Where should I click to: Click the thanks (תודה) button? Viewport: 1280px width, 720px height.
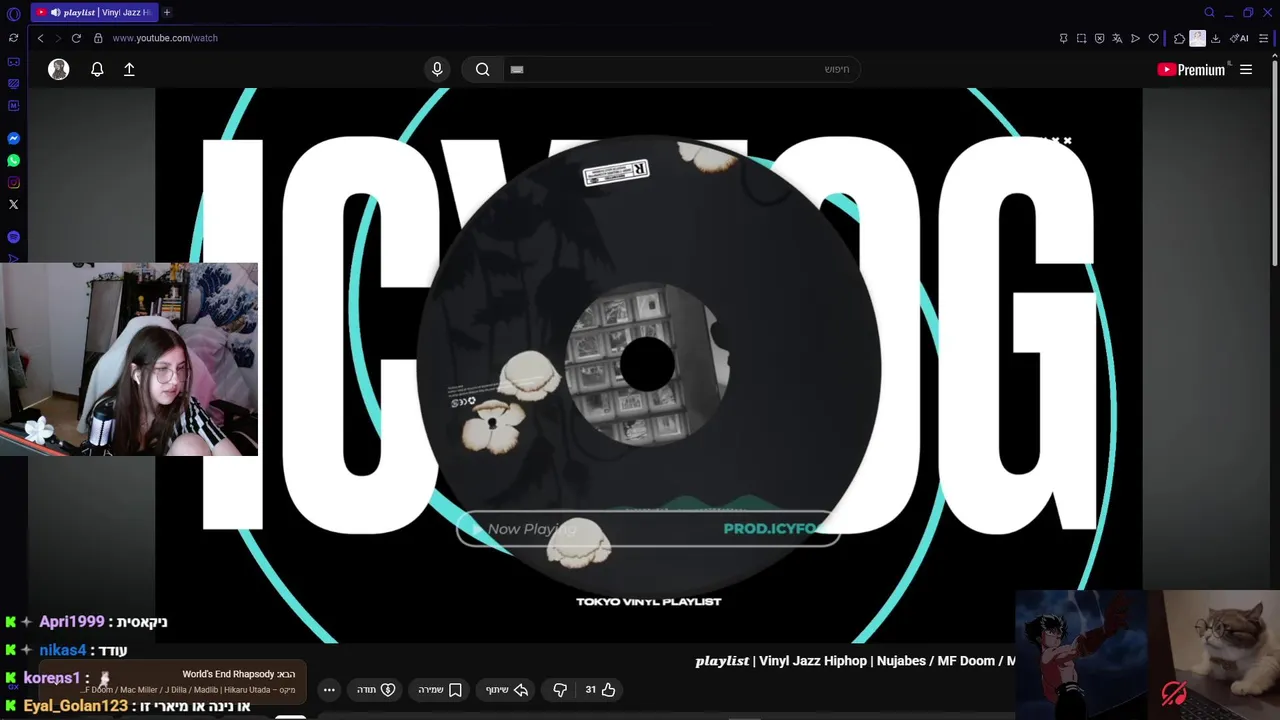click(377, 689)
